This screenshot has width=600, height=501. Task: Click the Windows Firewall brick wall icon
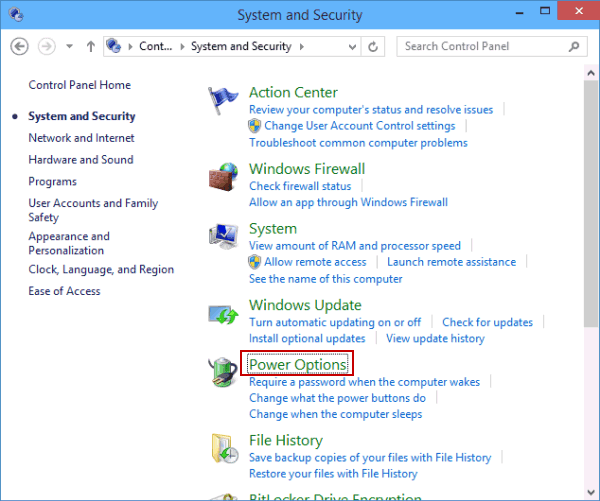point(223,178)
